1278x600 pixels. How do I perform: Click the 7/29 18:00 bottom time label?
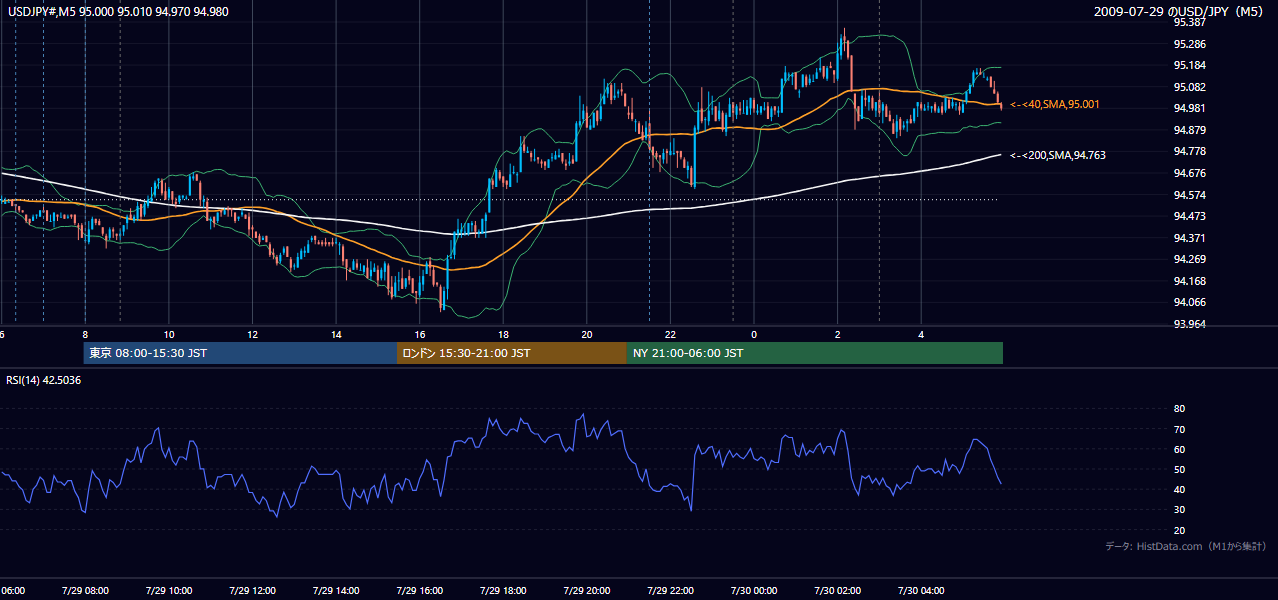(x=503, y=590)
